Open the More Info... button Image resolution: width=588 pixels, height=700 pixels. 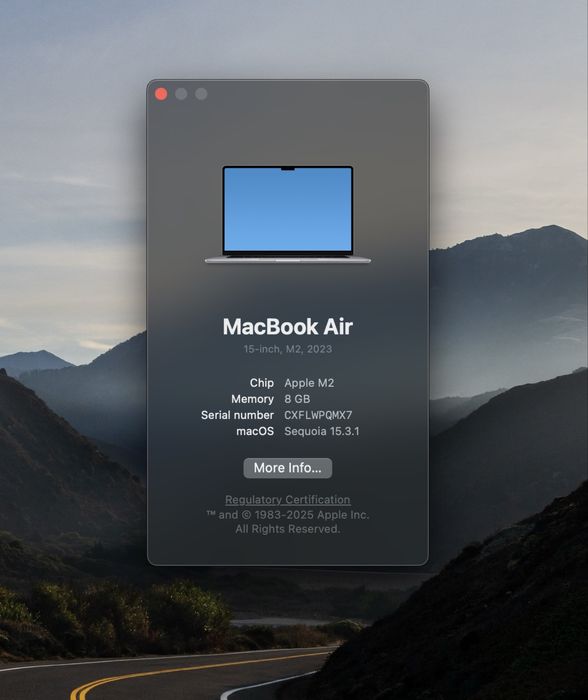(x=288, y=468)
